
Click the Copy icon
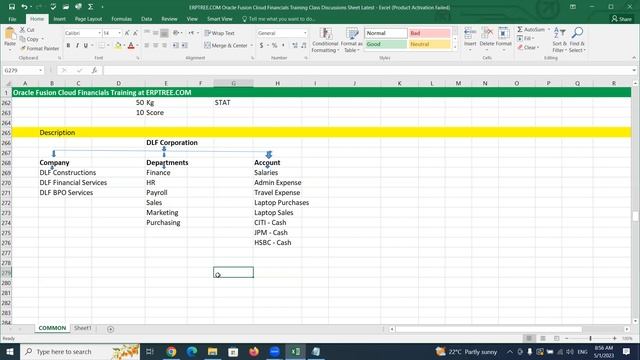tap(23, 39)
